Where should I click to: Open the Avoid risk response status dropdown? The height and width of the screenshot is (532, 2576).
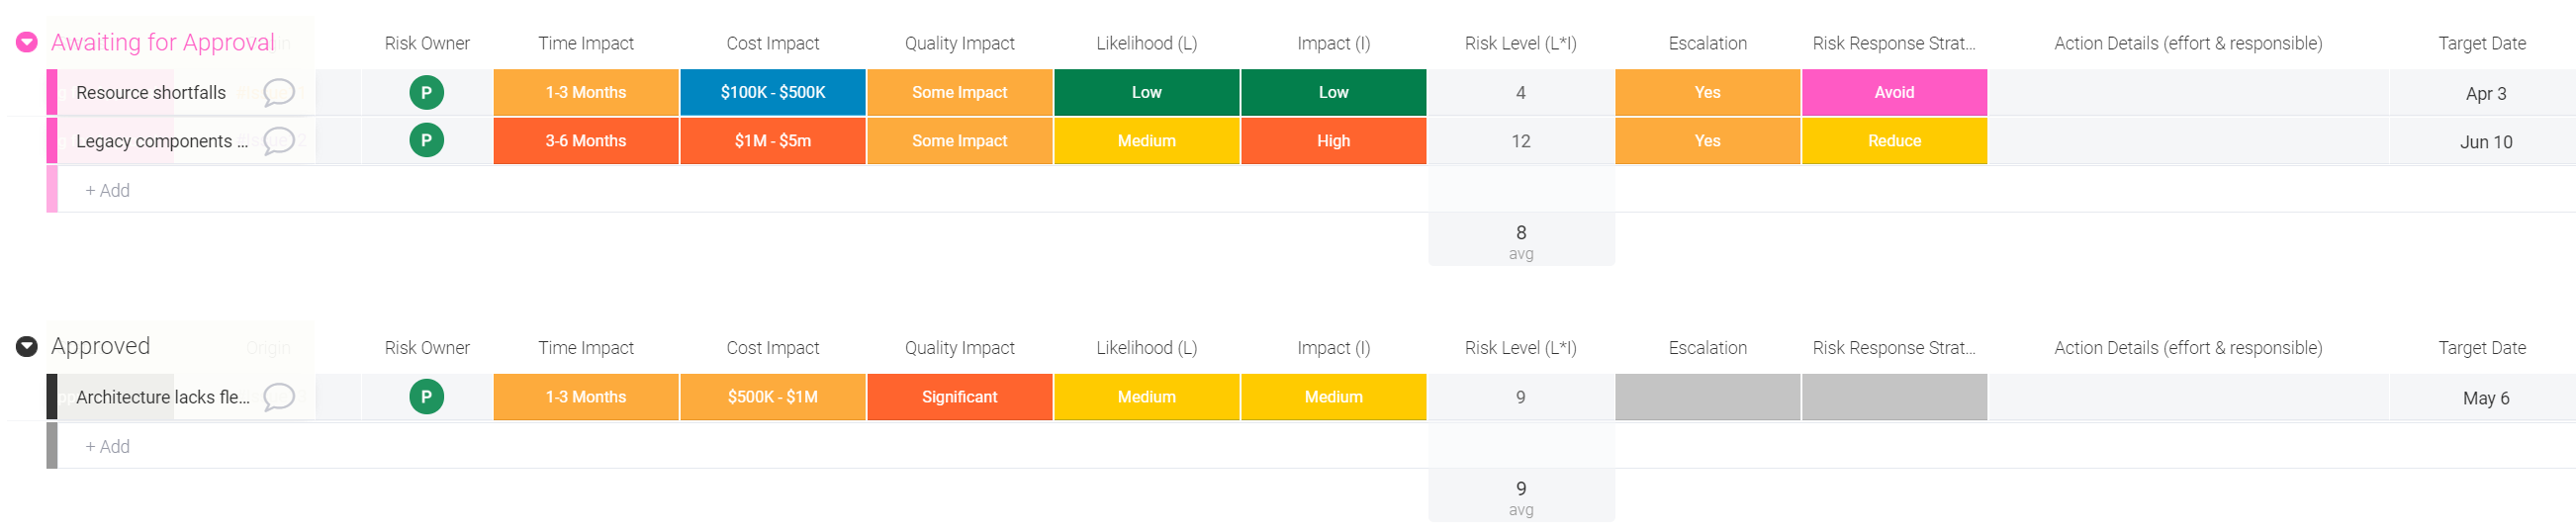click(1893, 93)
